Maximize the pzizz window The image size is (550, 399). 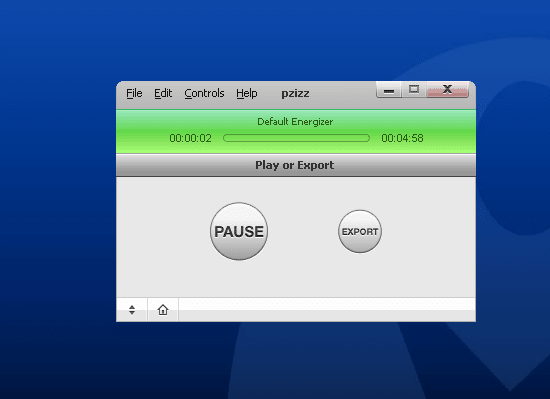(x=414, y=90)
